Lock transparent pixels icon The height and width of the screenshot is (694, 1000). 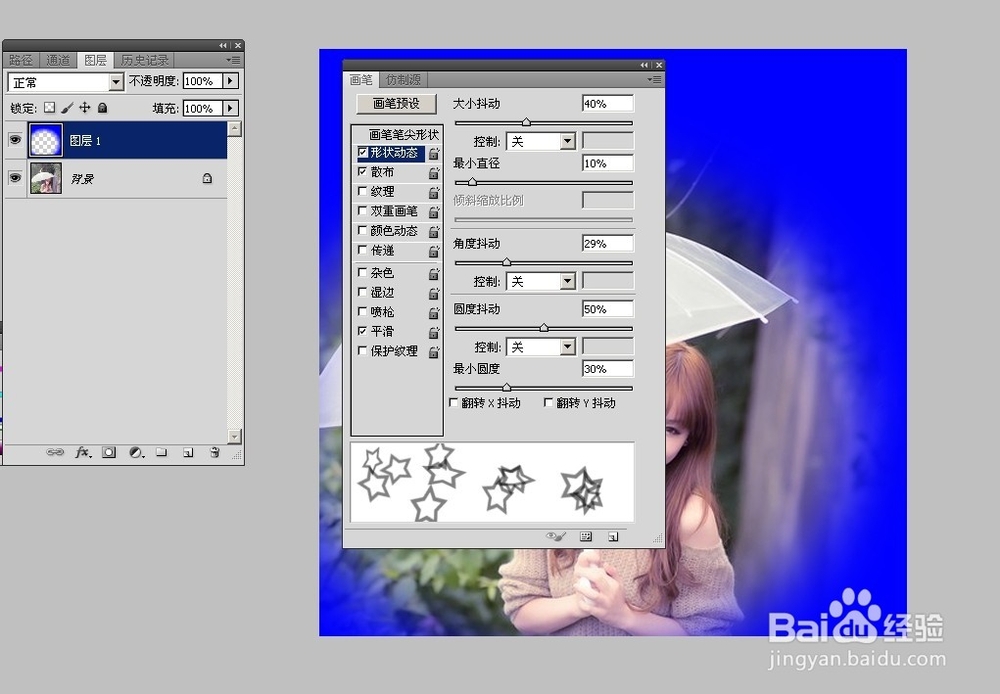click(x=49, y=108)
